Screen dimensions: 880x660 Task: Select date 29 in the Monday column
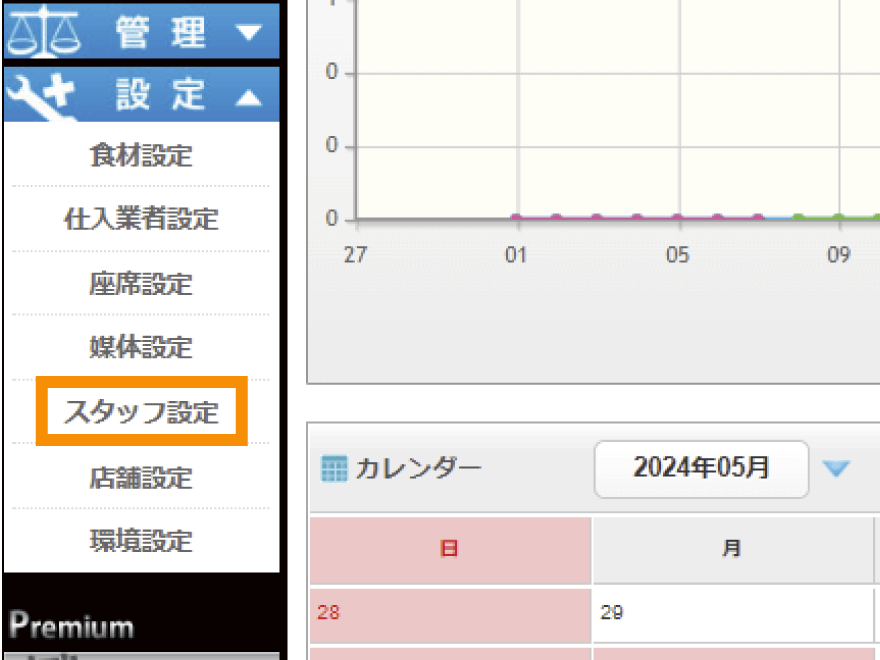612,614
